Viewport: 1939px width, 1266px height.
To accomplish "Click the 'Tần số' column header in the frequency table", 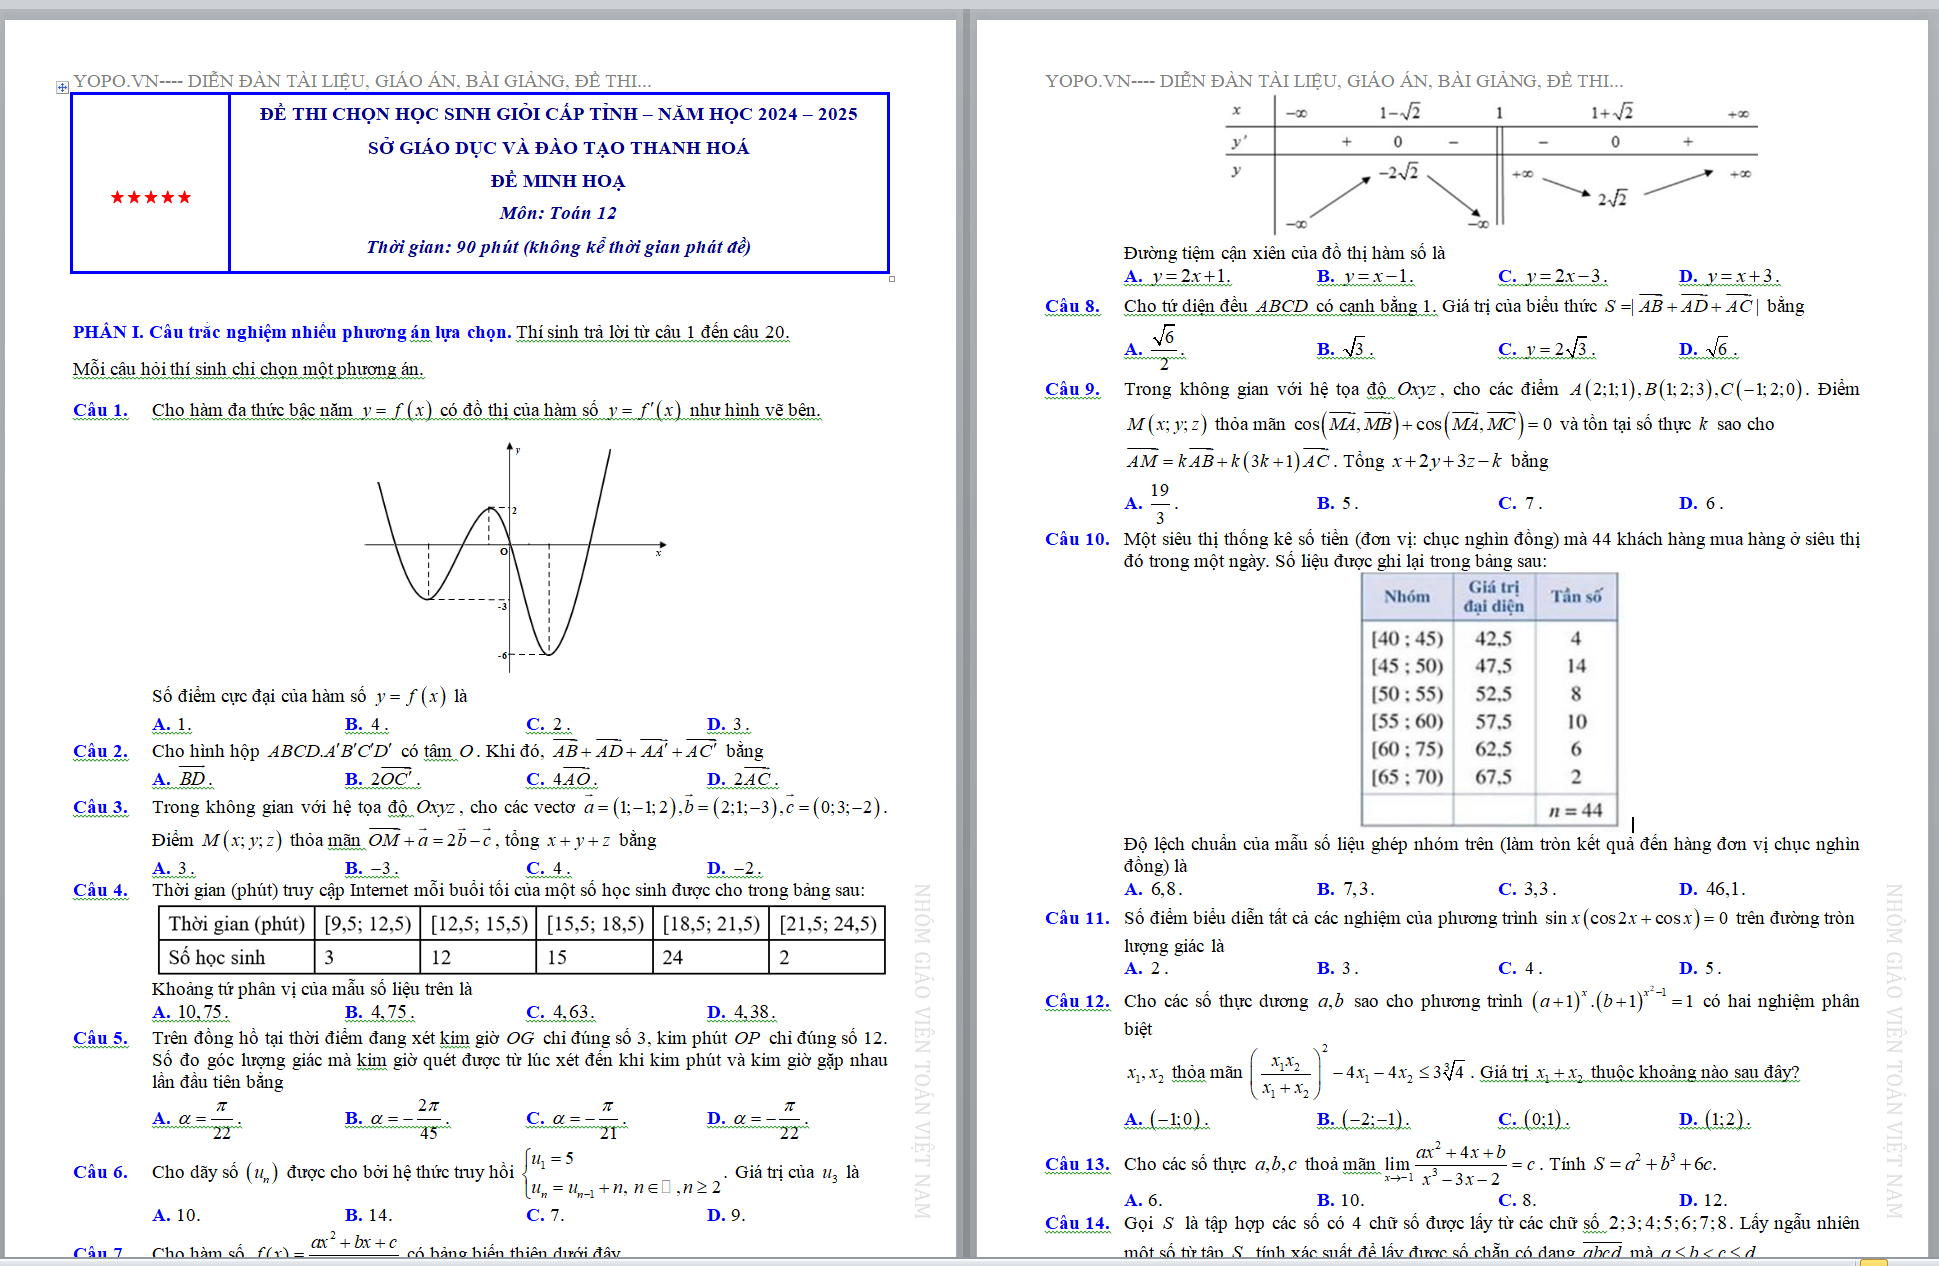I will click(1576, 596).
